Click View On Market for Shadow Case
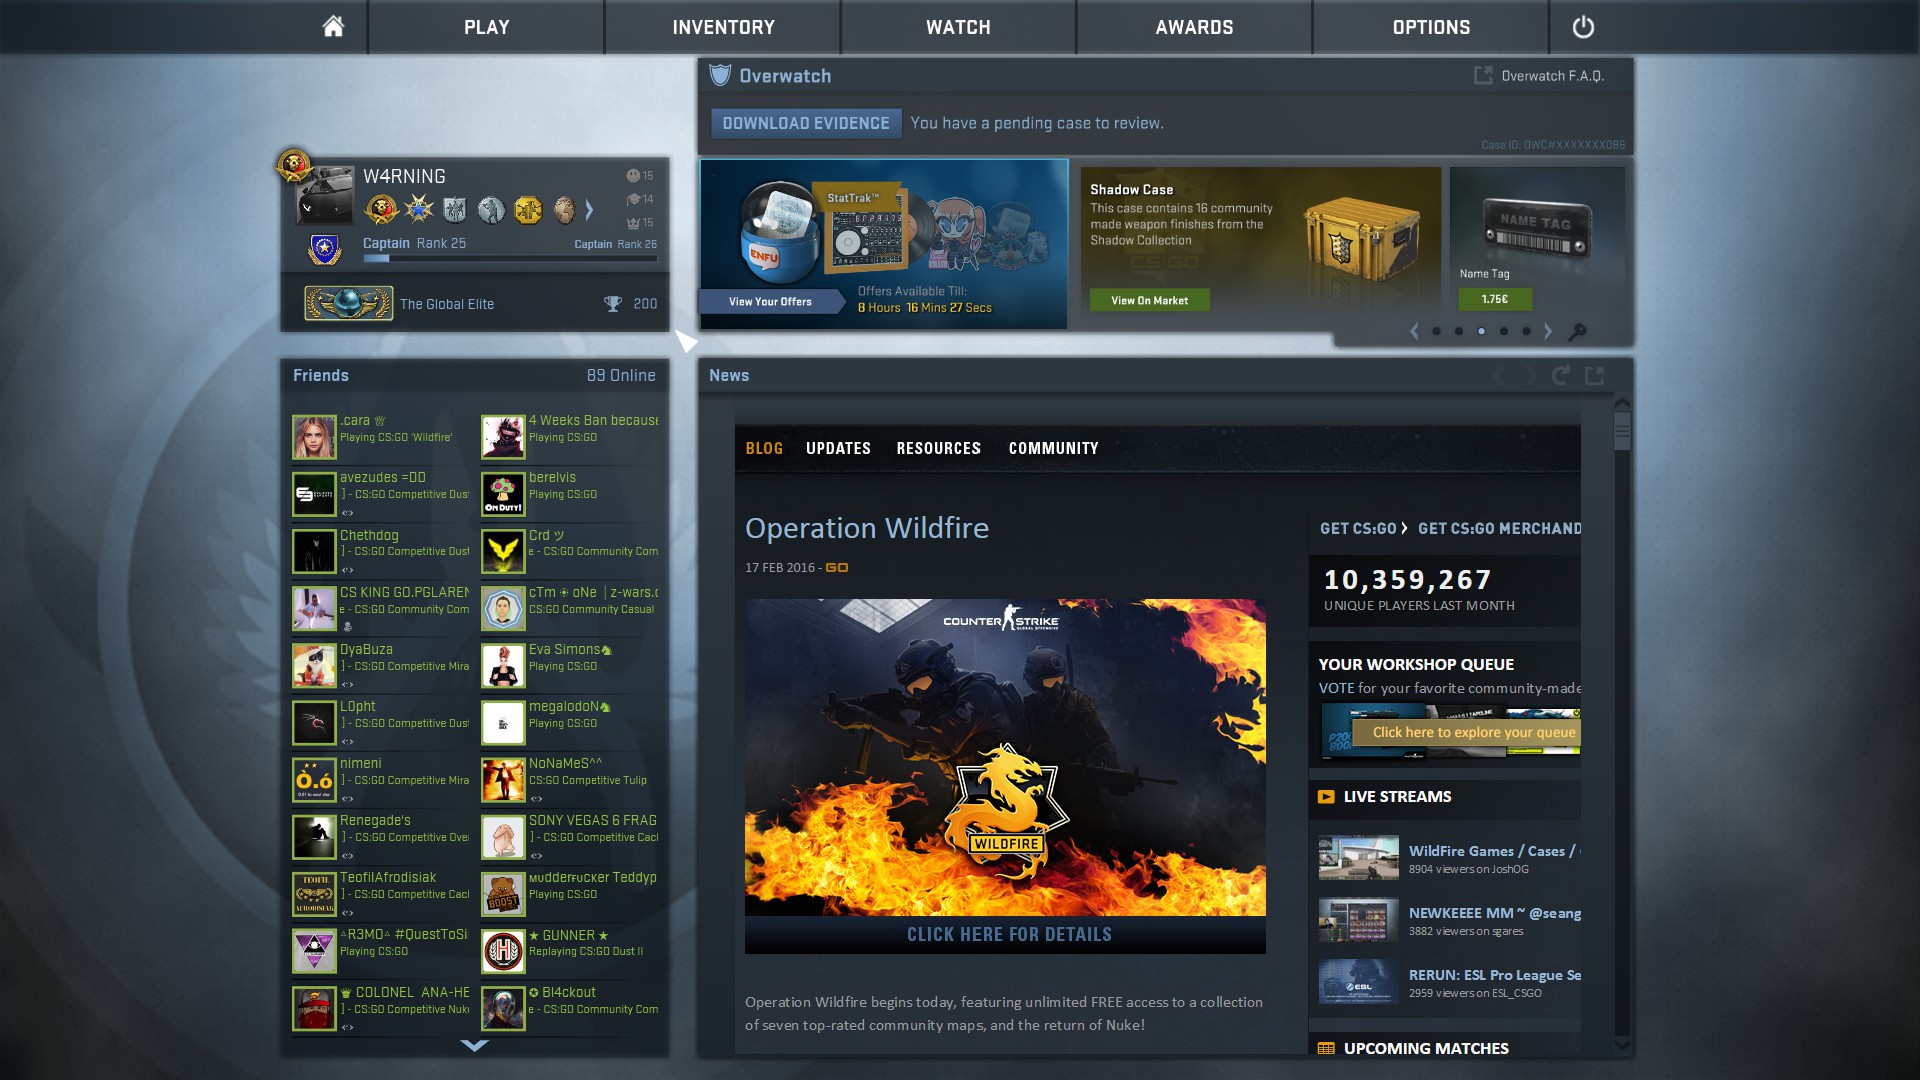Screen dimensions: 1920x1080 tap(1149, 300)
